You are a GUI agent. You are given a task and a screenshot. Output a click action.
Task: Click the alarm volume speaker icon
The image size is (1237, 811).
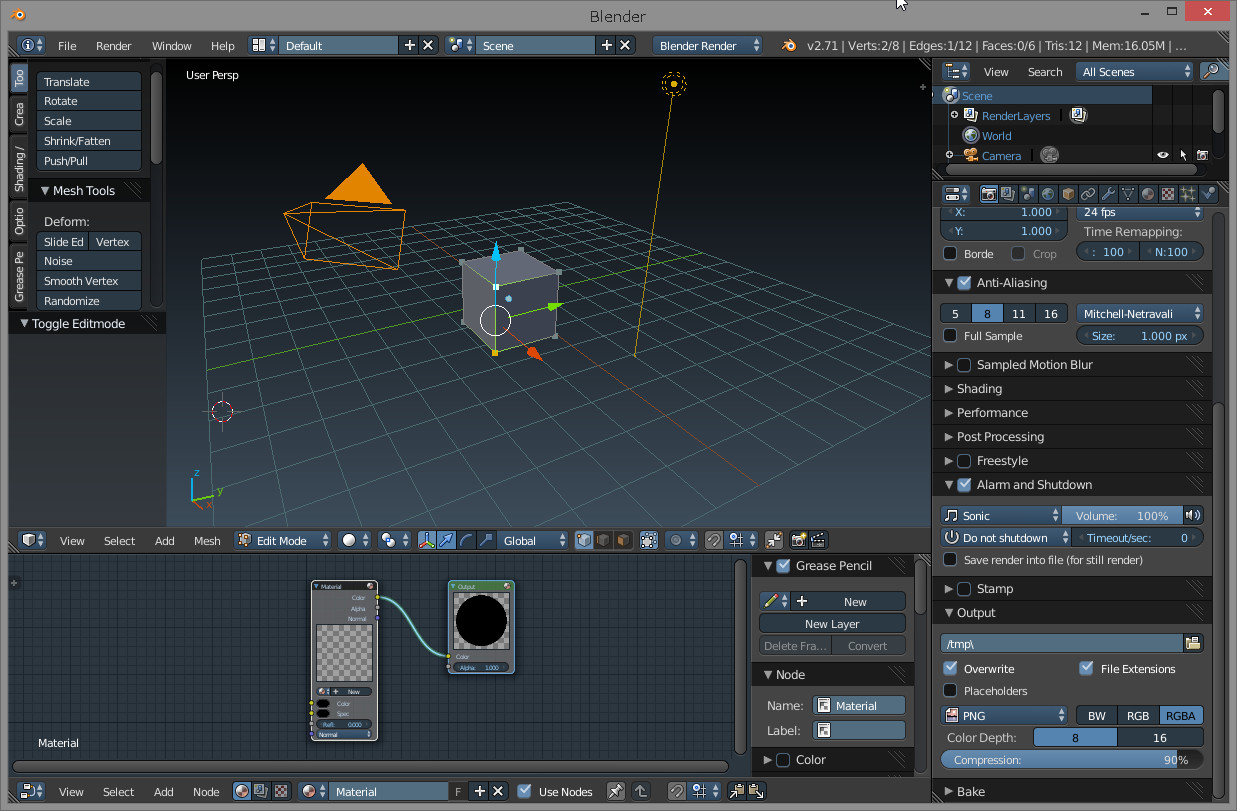pyautogui.click(x=1192, y=515)
